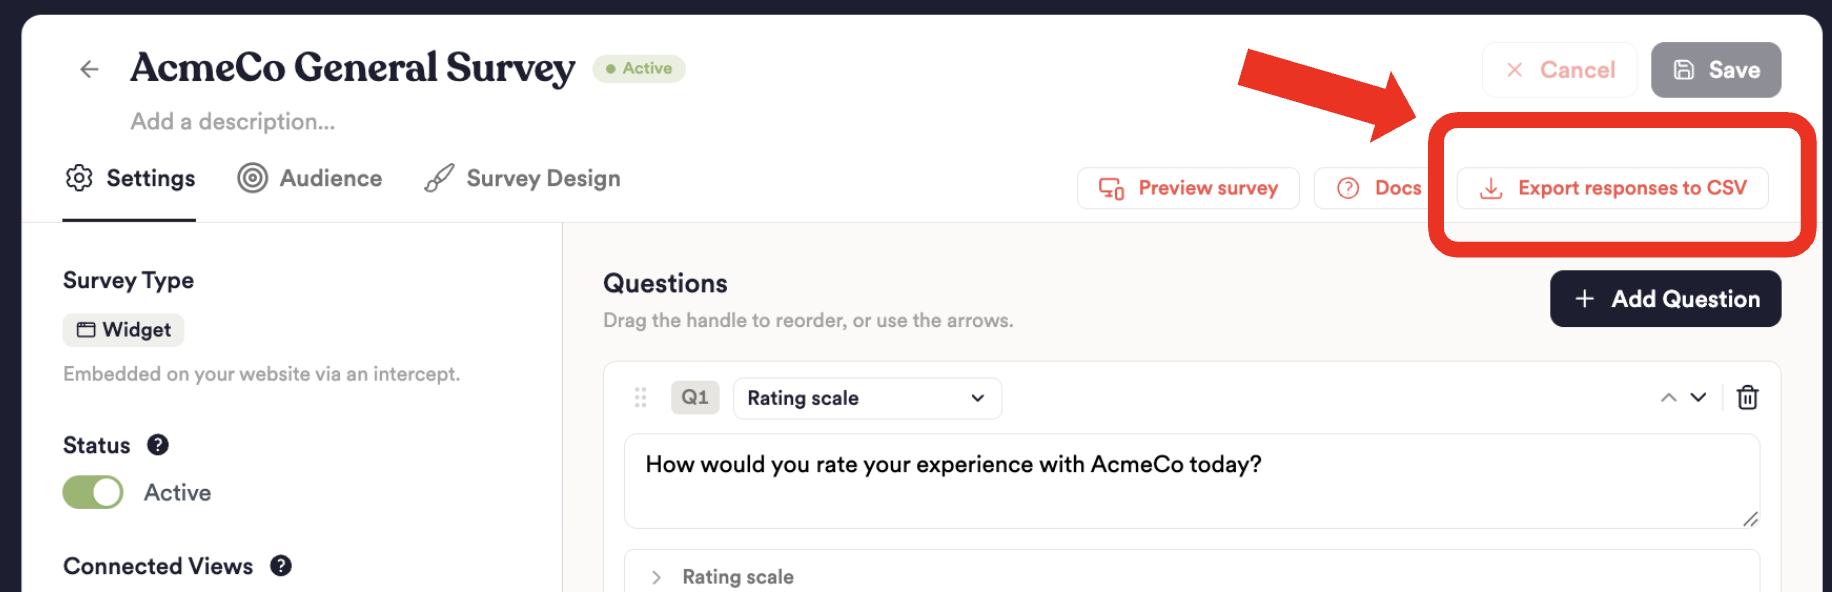Switch to the Survey Design tab
The image size is (1832, 592).
pyautogui.click(x=522, y=178)
